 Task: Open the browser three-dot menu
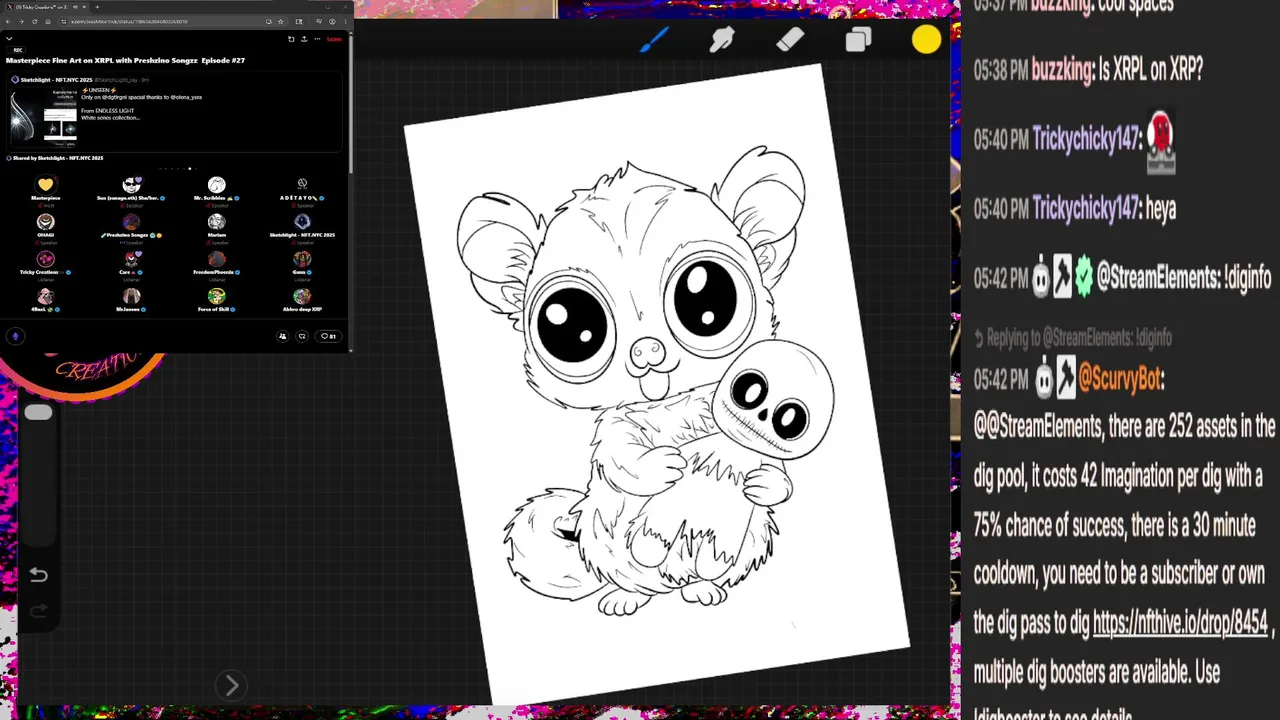coord(346,21)
